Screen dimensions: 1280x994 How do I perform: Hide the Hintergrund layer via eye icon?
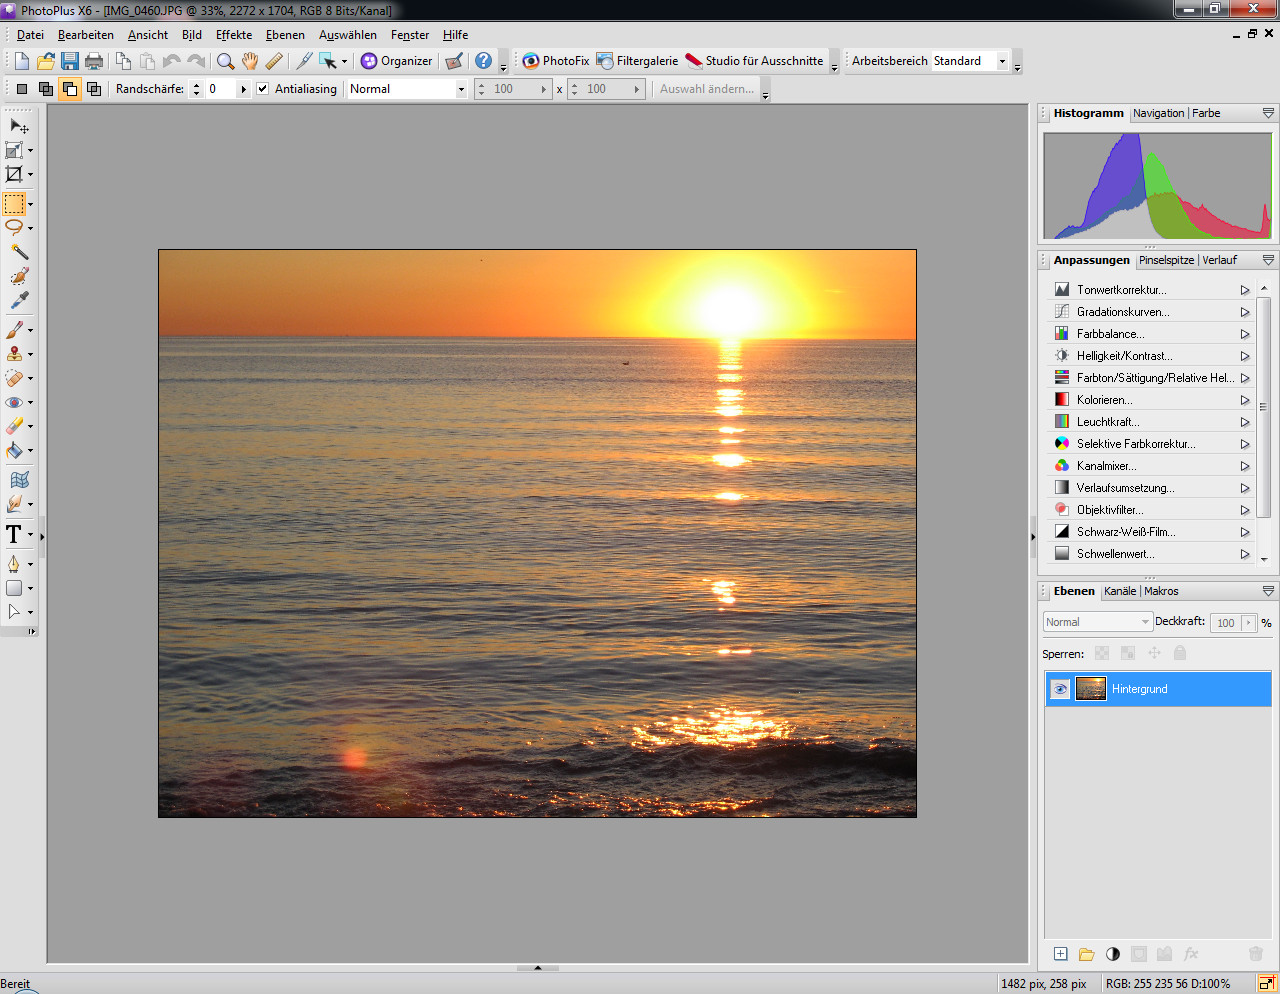pyautogui.click(x=1059, y=689)
